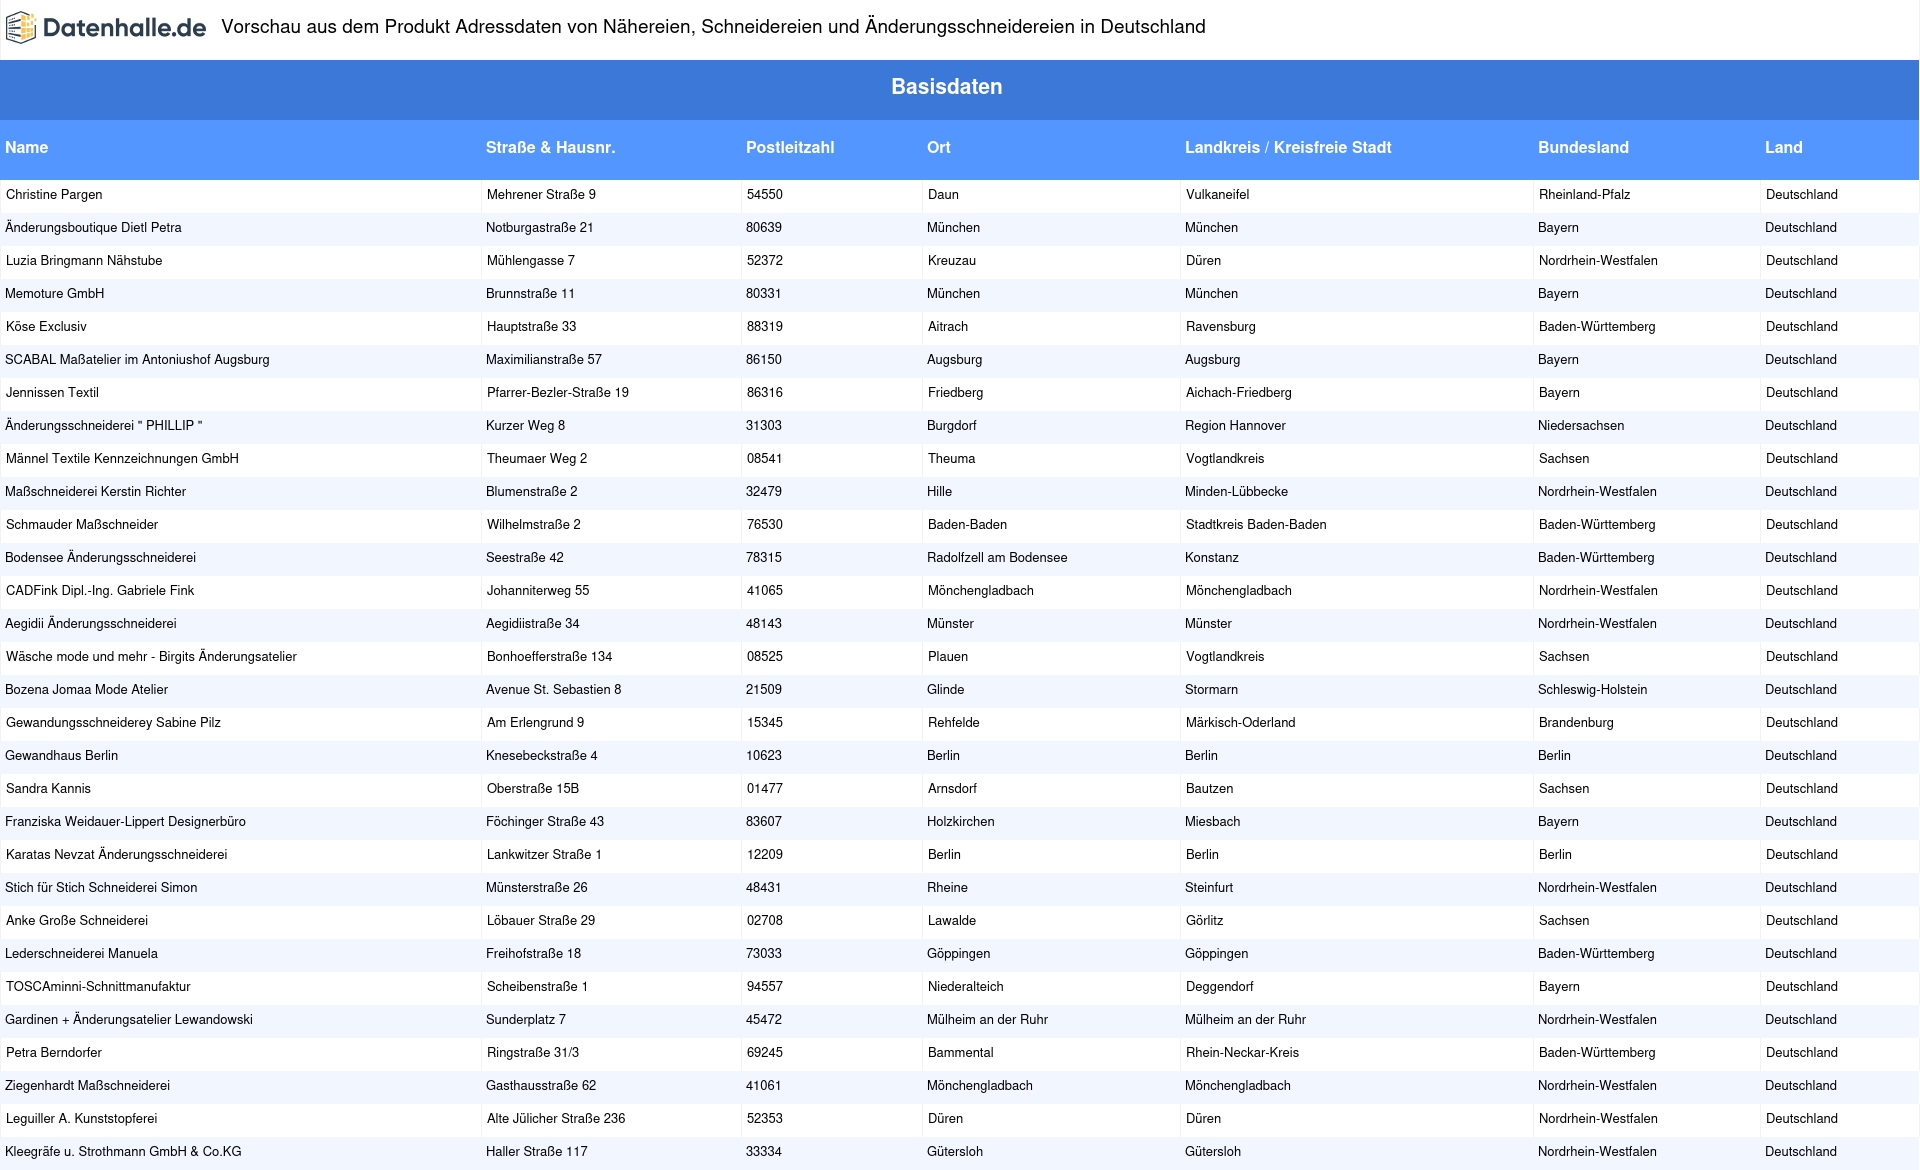Select Änderungsschneiderei " PHILLIP " entry
Viewport: 1920px width, 1170px height.
(x=104, y=426)
